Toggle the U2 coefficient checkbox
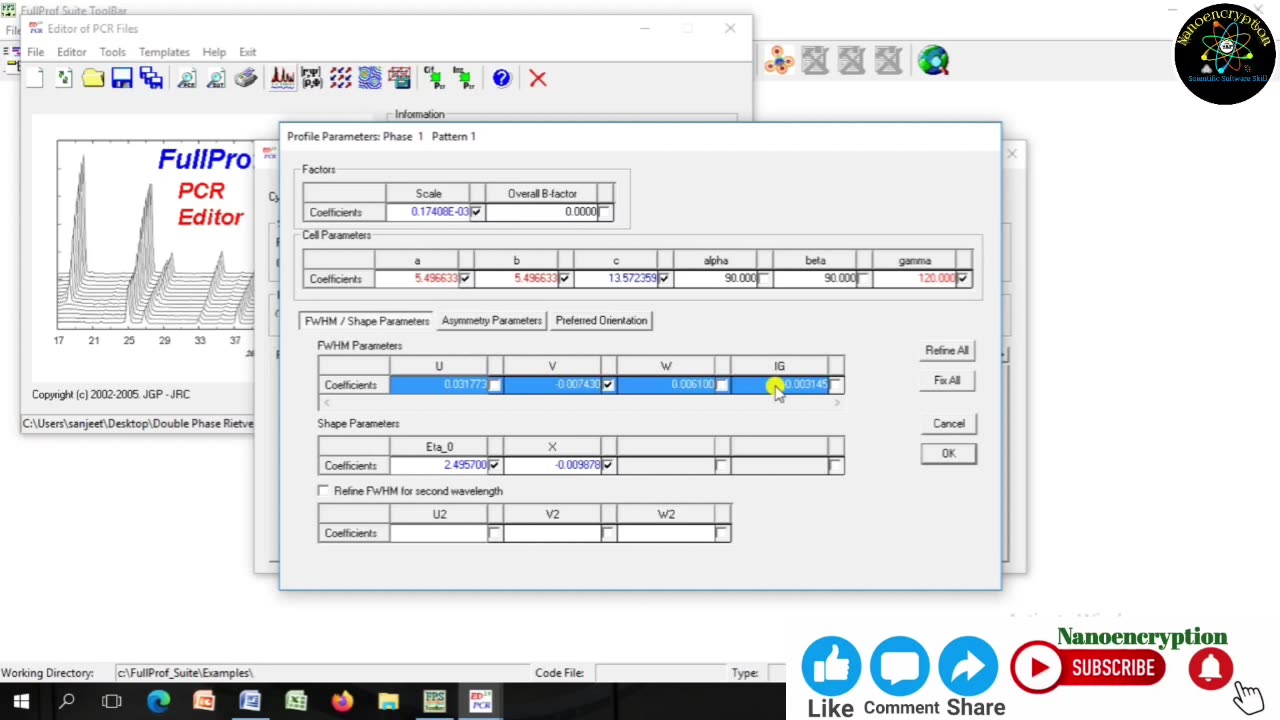 (x=494, y=533)
